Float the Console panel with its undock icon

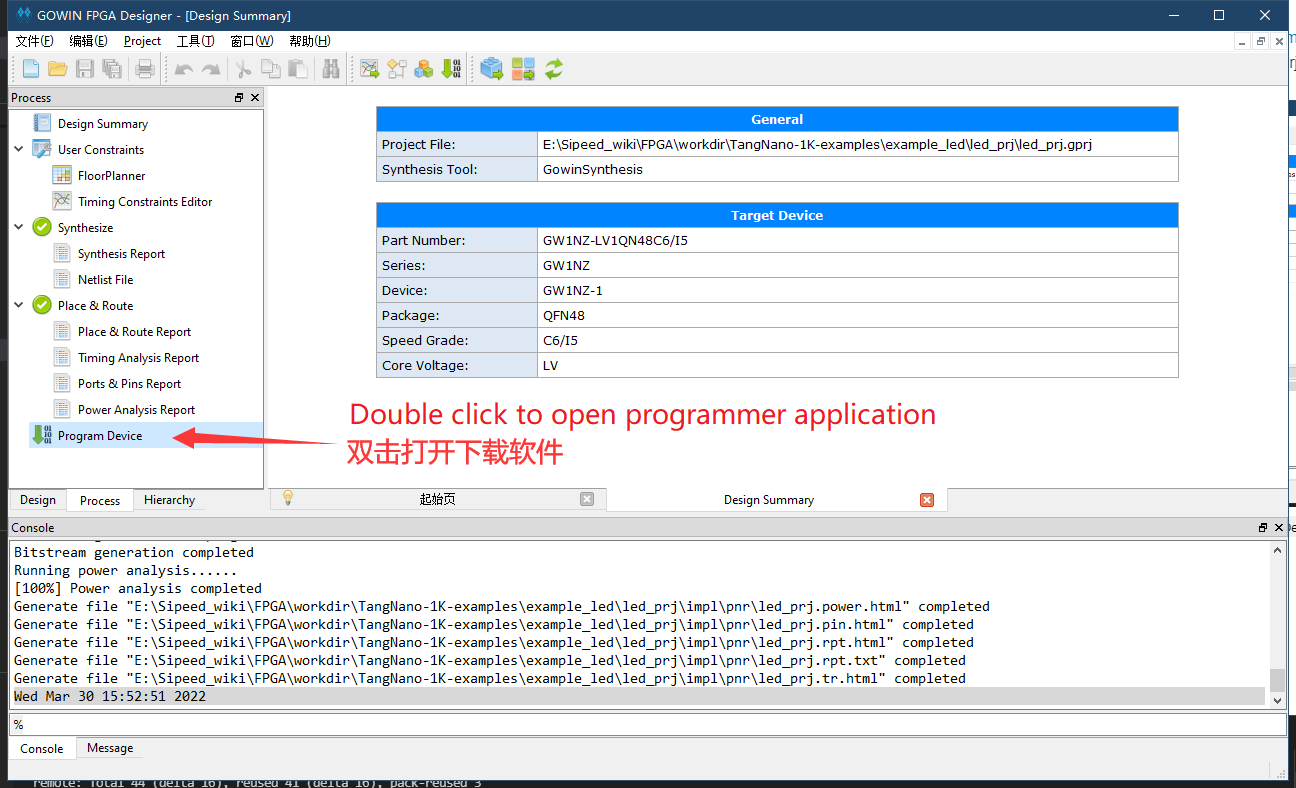pos(1263,527)
